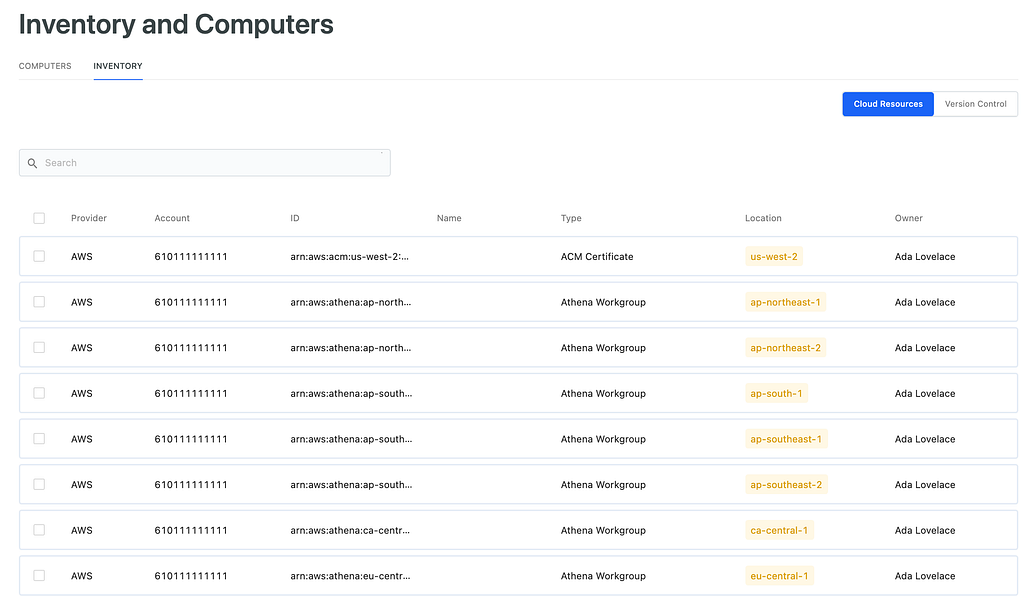Focus the Search input field
Viewport: 1032px width, 600px height.
coord(210,163)
